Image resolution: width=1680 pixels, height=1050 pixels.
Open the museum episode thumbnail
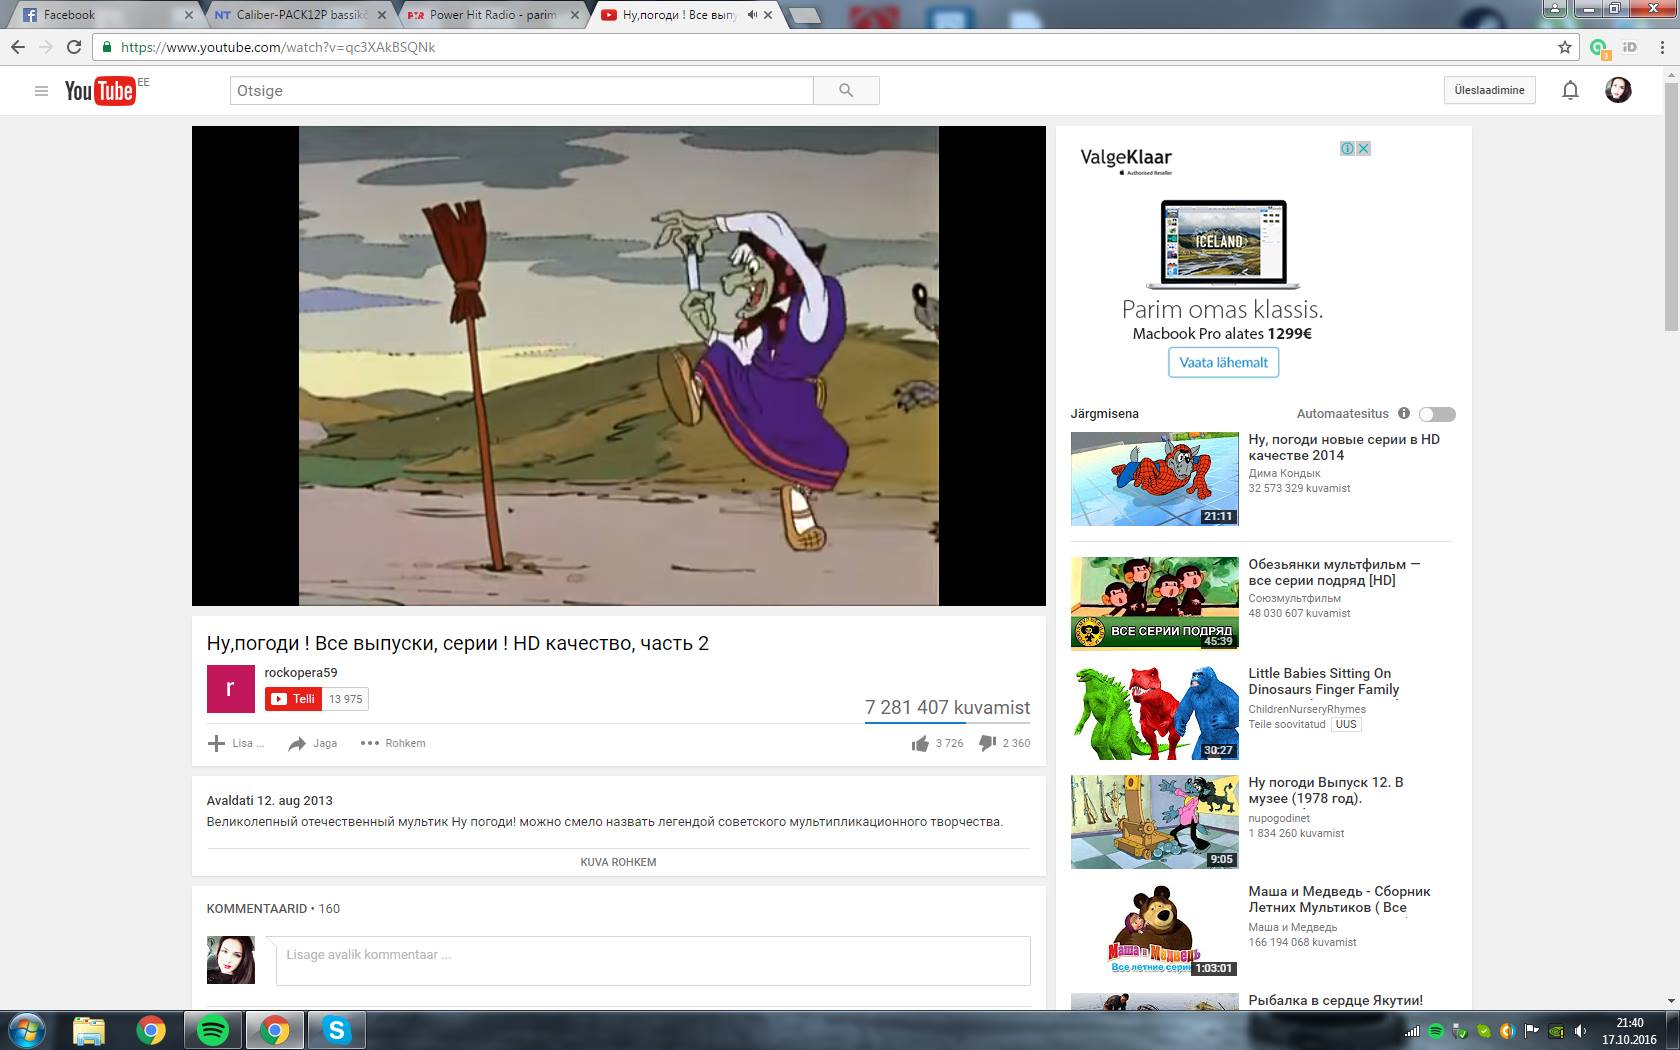pyautogui.click(x=1154, y=822)
